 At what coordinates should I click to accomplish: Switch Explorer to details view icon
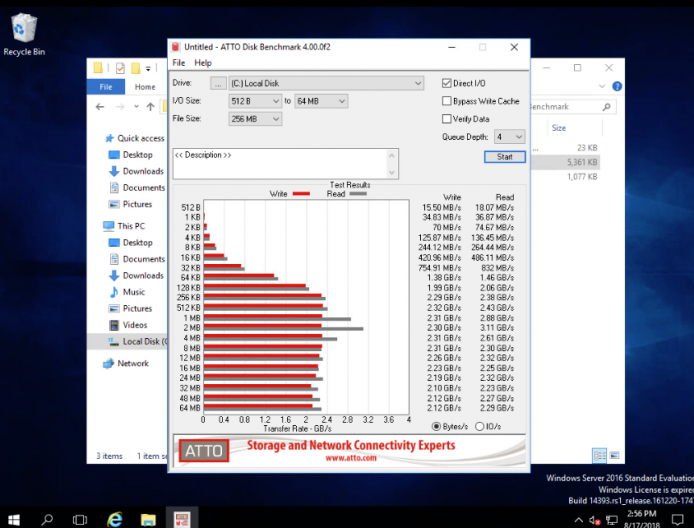599,455
